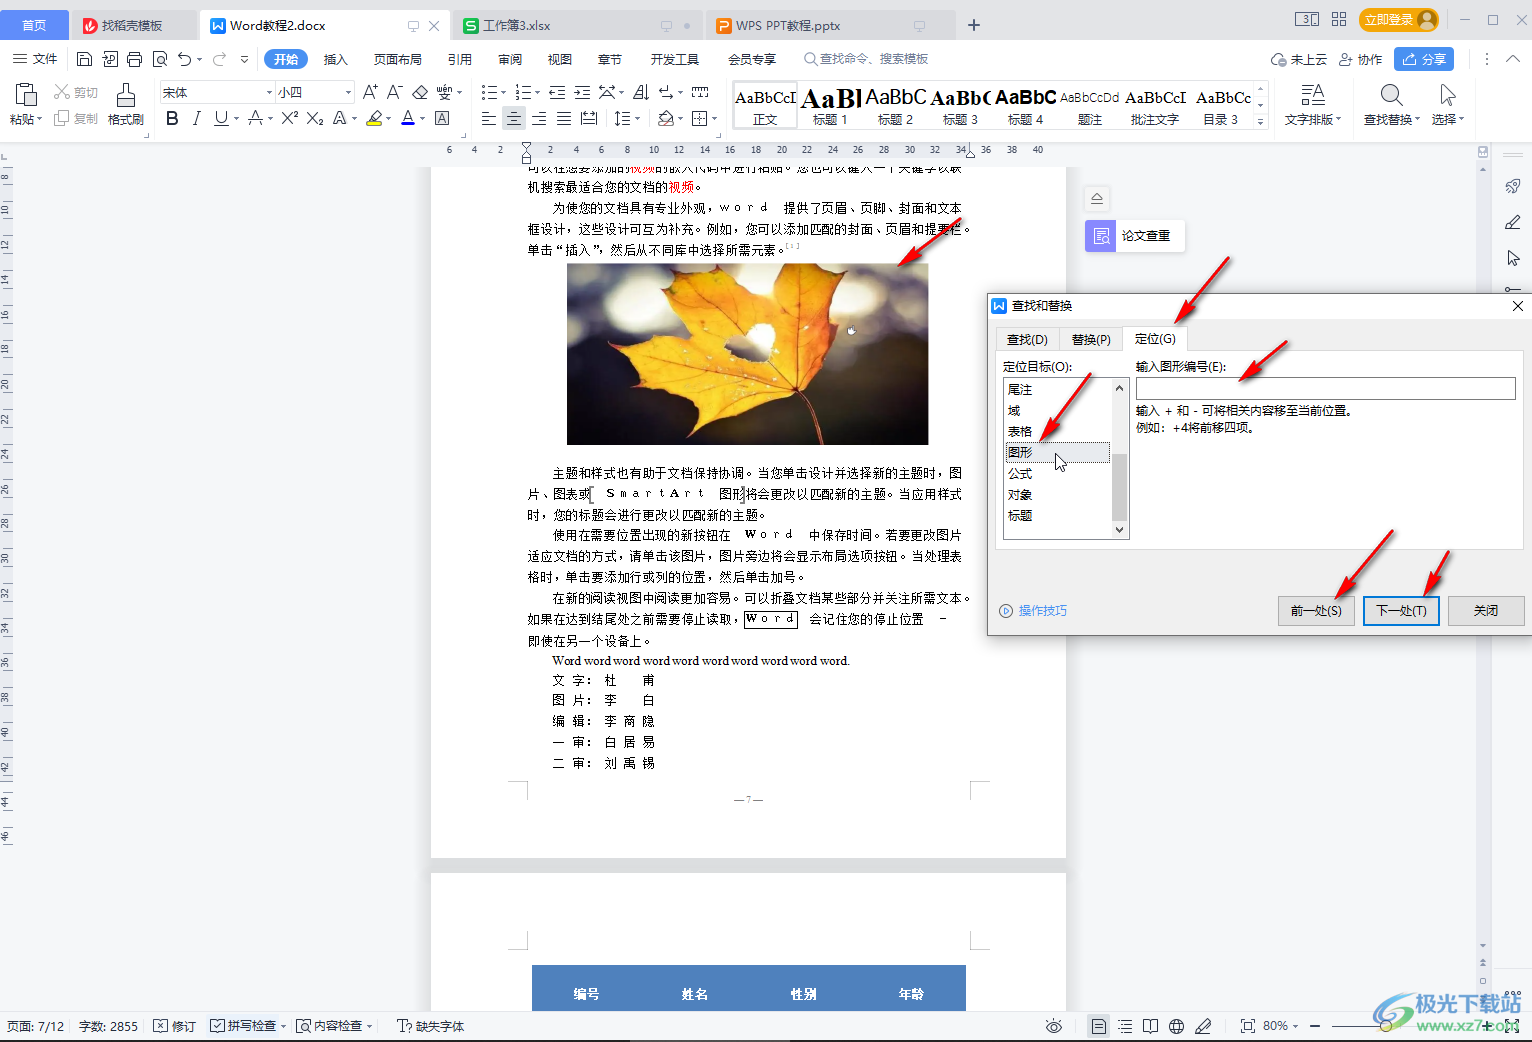The height and width of the screenshot is (1042, 1532).
Task: Click the 下一处(T) button
Action: [x=1400, y=611]
